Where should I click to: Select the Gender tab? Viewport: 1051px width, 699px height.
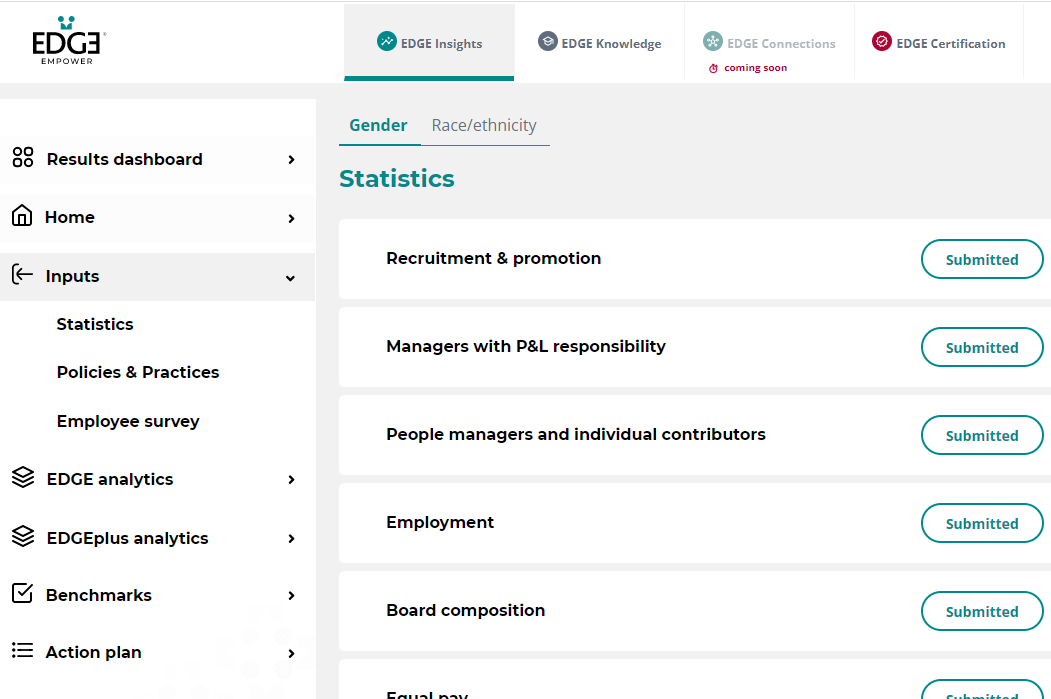click(x=378, y=125)
